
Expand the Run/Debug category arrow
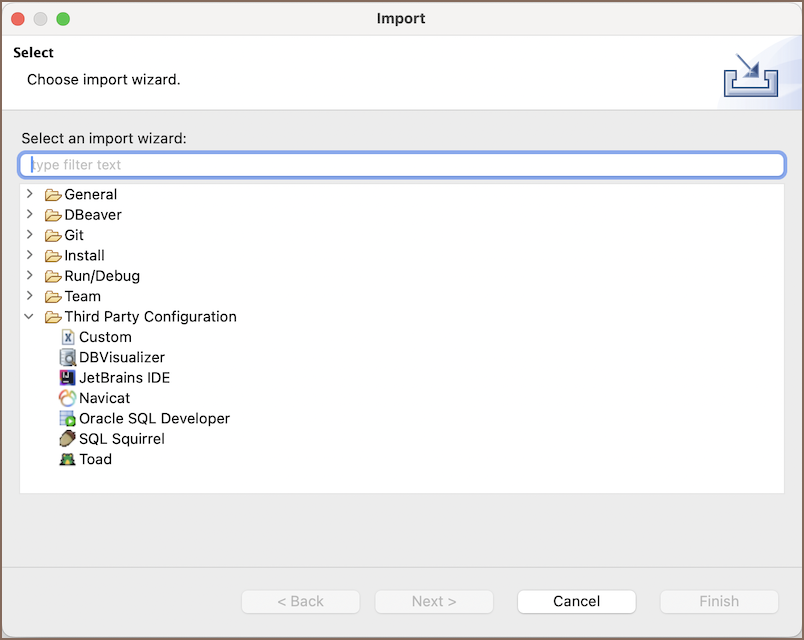click(30, 276)
